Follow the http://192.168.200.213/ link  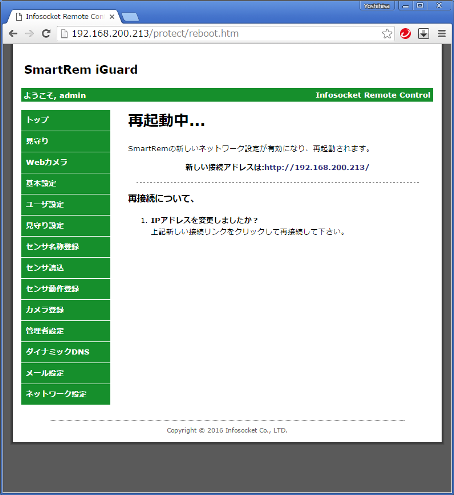pyautogui.click(x=317, y=167)
